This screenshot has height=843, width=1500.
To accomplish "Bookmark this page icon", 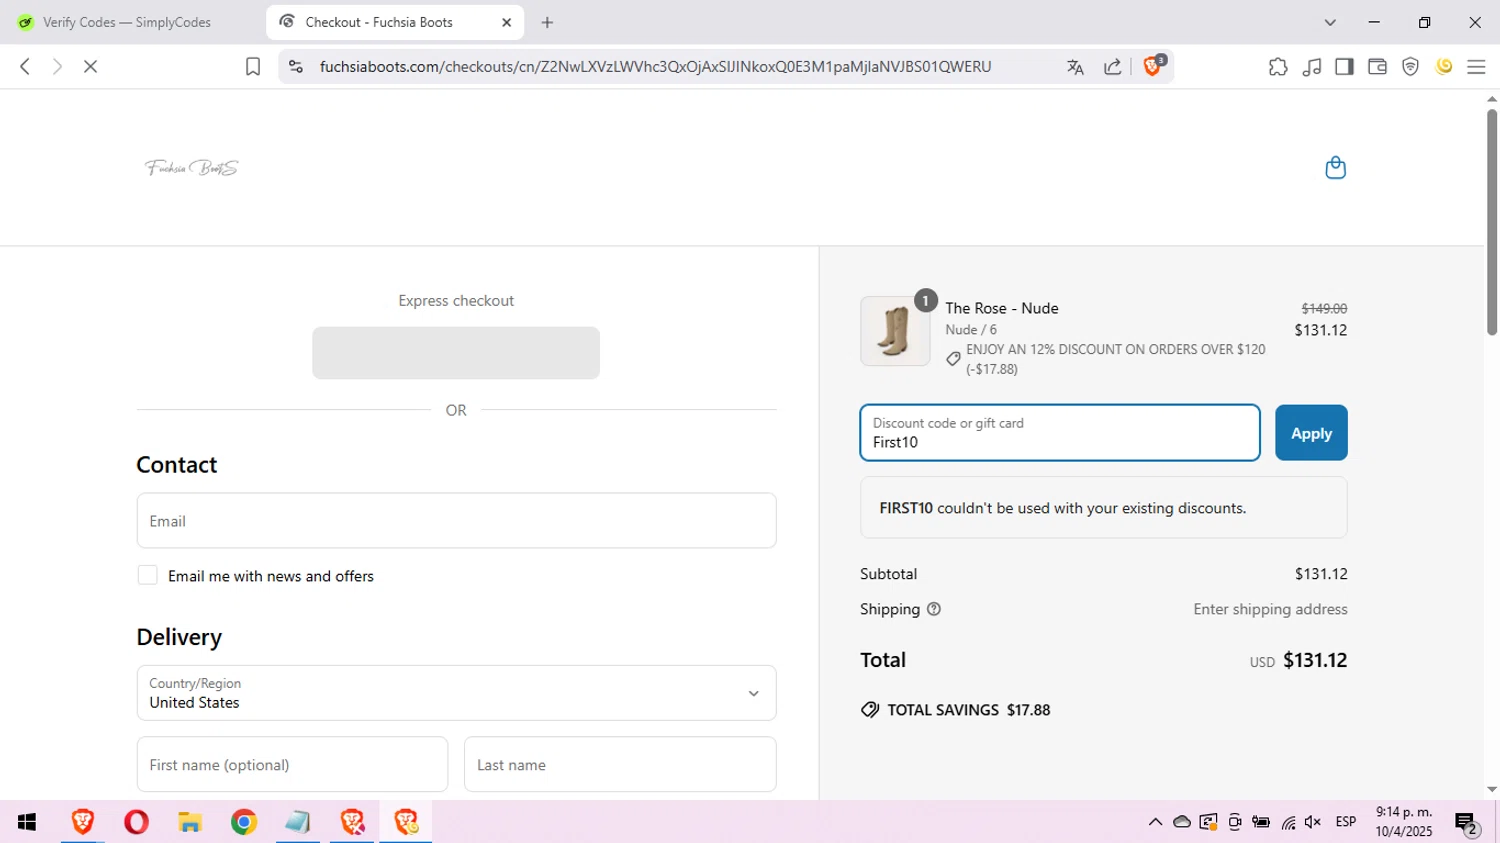I will [253, 67].
